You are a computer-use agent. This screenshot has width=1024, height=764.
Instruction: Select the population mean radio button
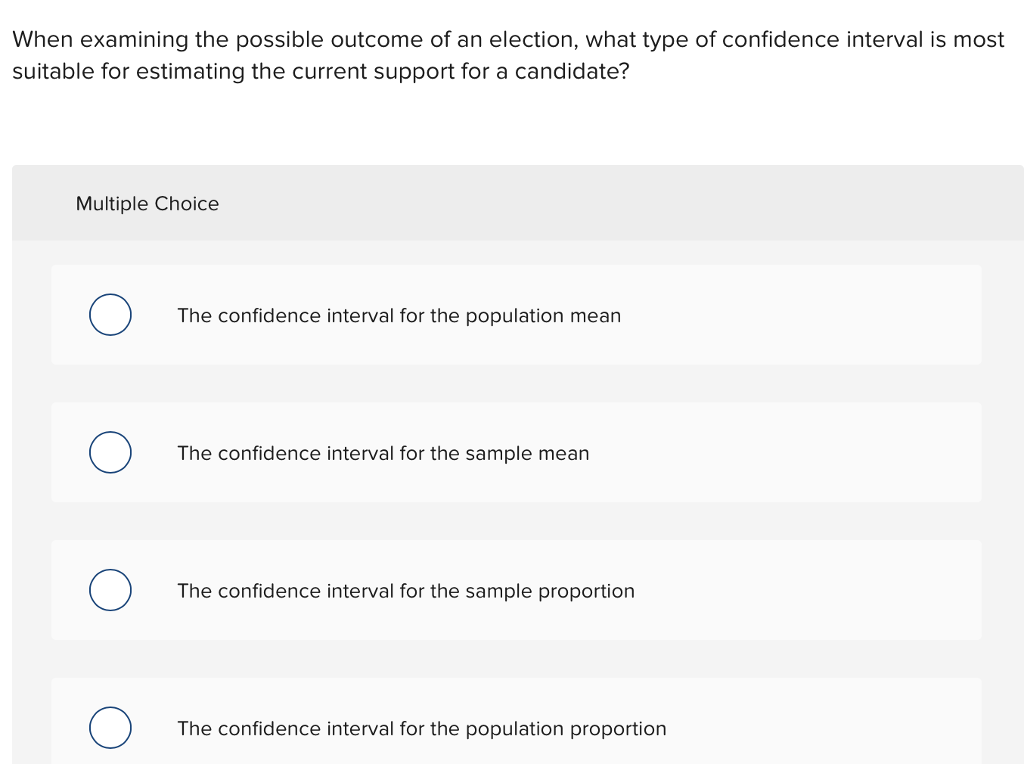coord(110,314)
